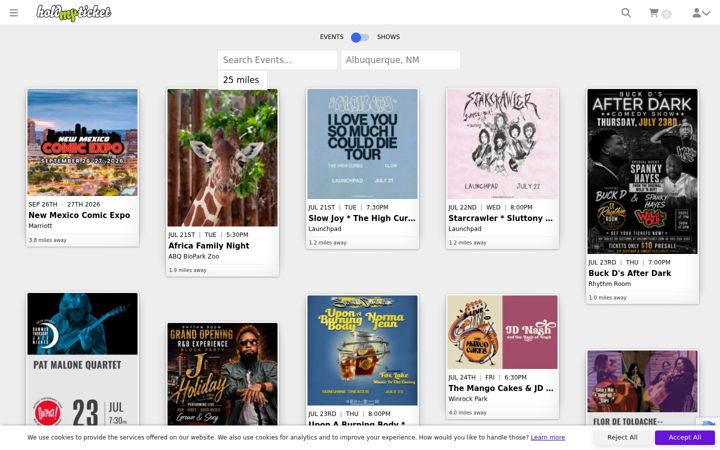Click the 3.8 miles away text
Viewport: 720px width, 450px height.
coord(48,240)
